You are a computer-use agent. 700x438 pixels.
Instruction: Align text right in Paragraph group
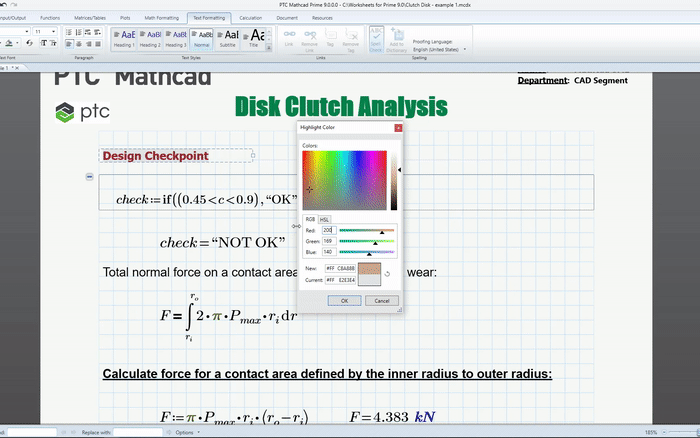[88, 44]
